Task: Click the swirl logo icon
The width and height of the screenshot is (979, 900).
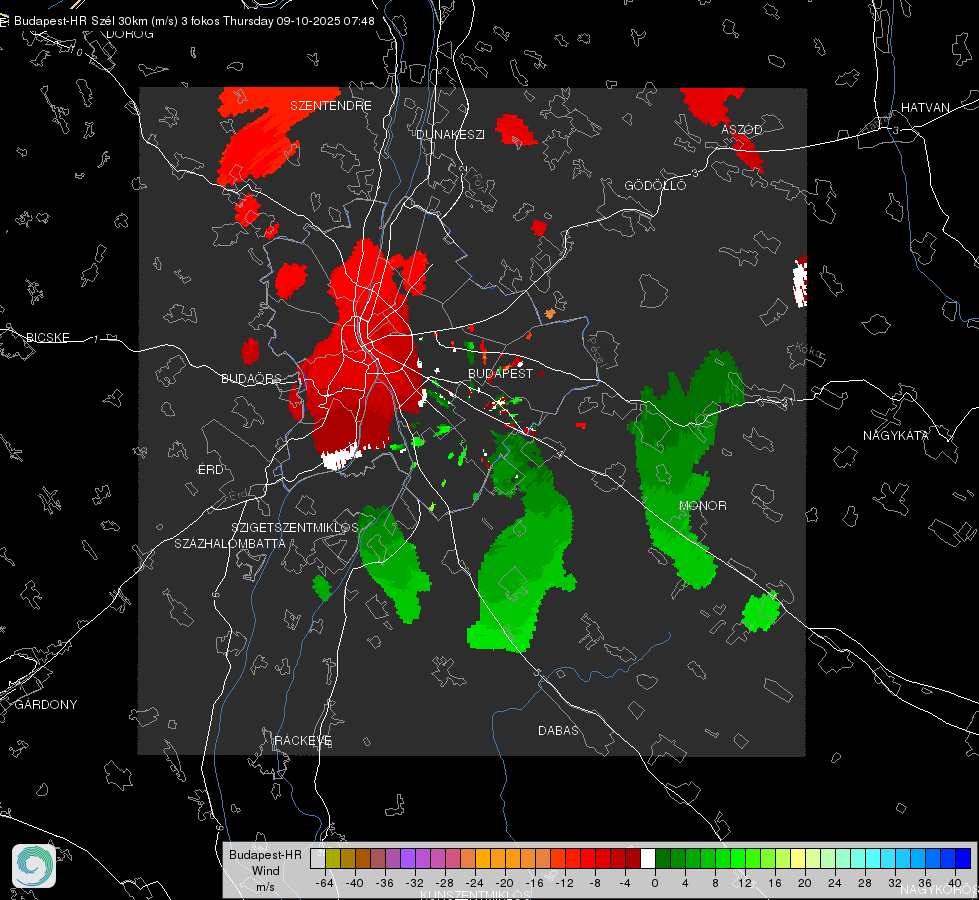Action: point(34,866)
